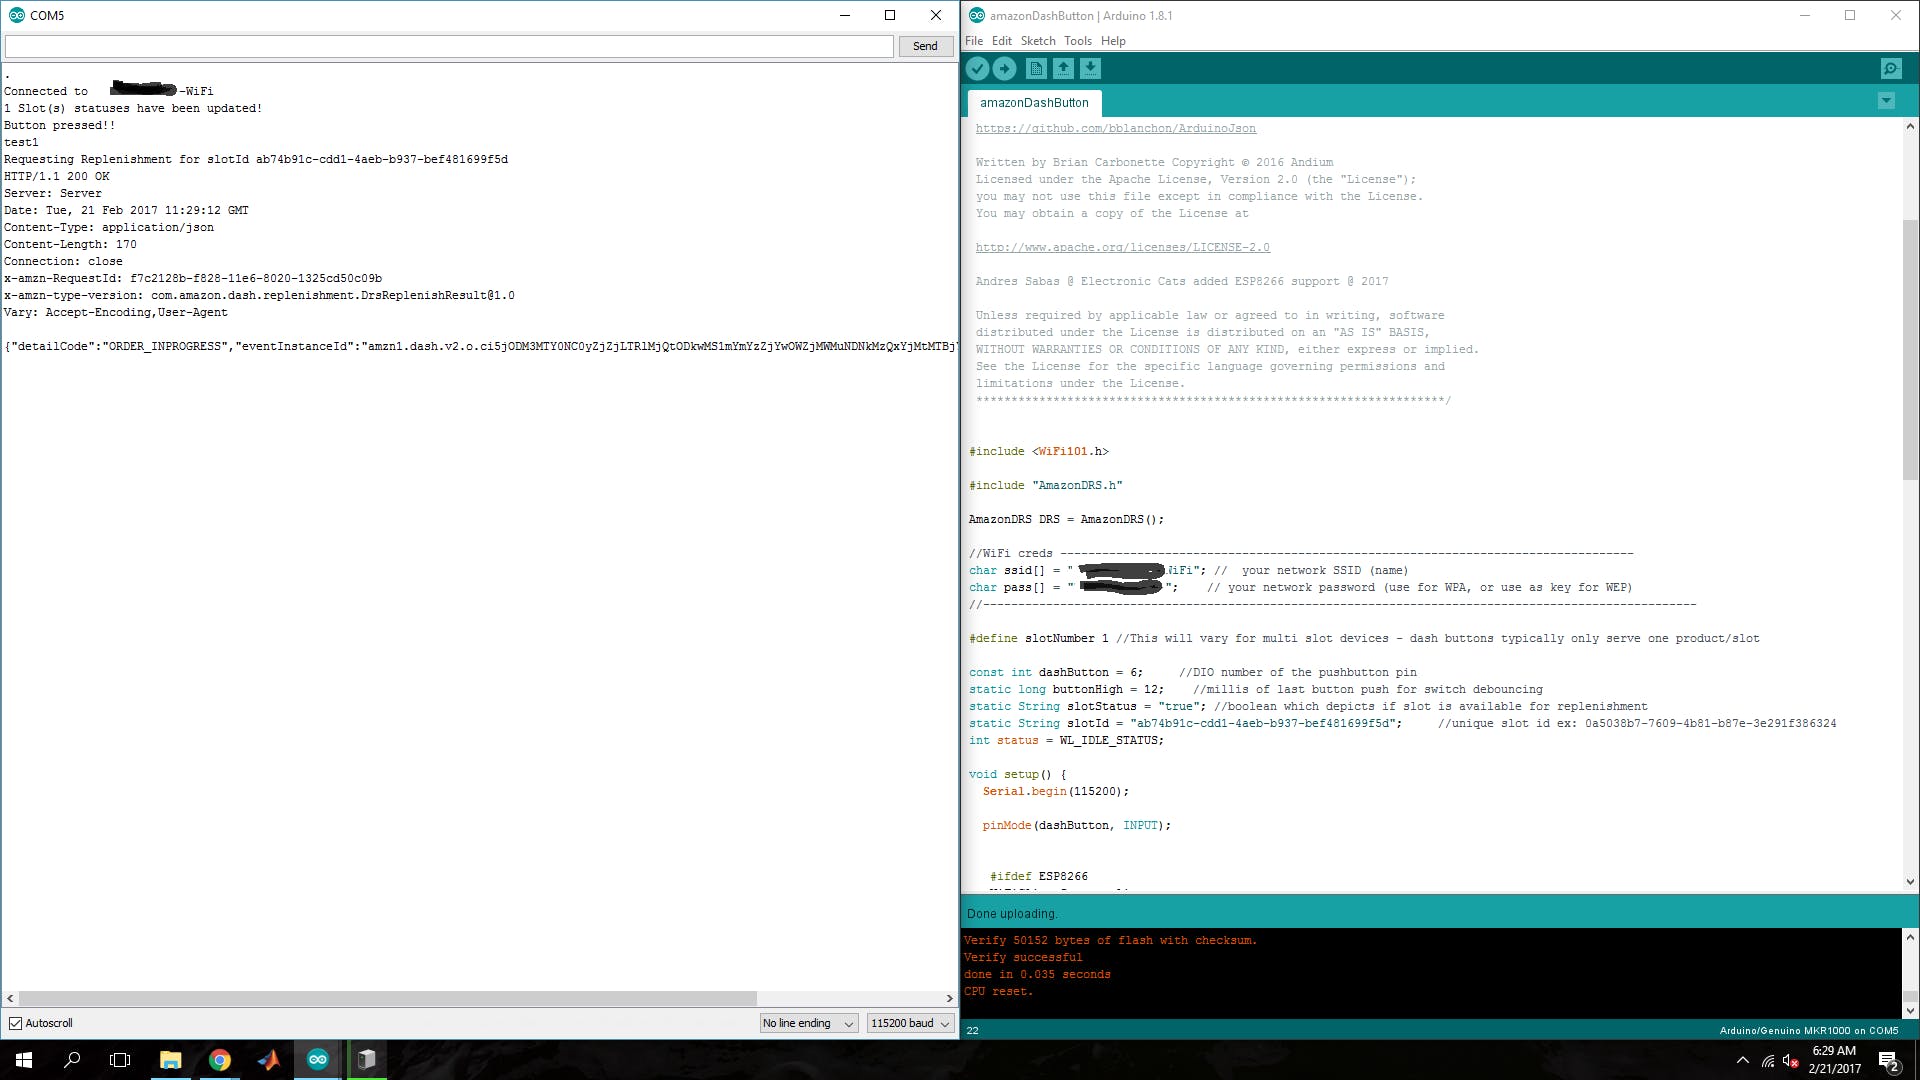1920x1080 pixels.
Task: Show hidden system tray icons
Action: point(1743,1060)
